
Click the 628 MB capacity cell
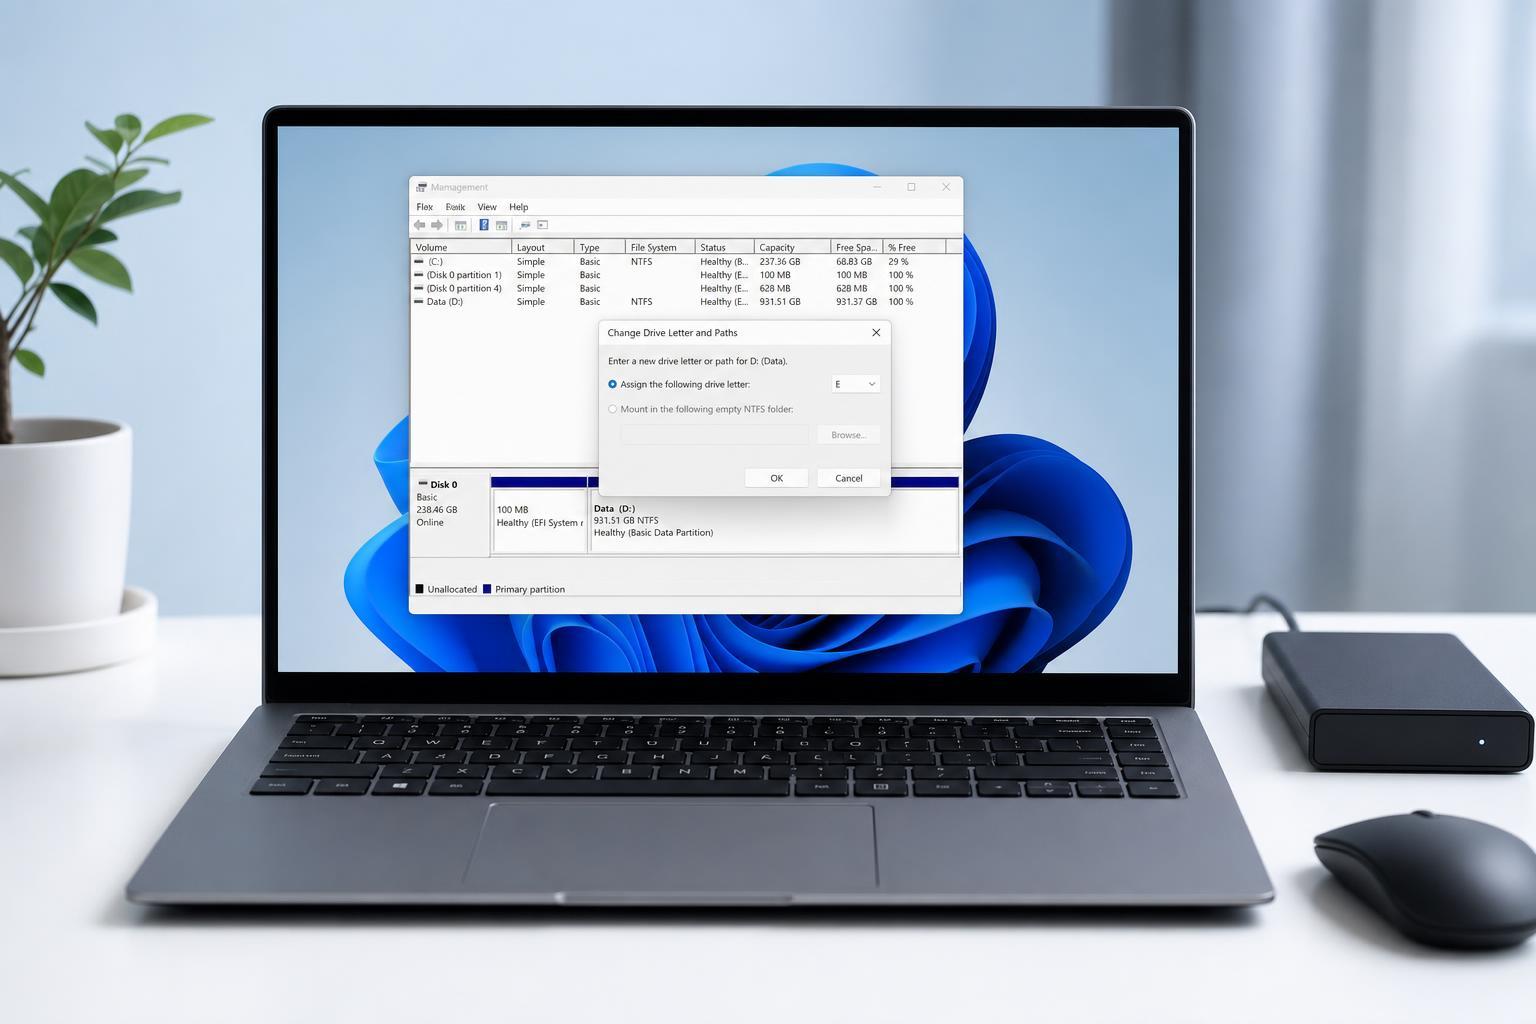(775, 288)
